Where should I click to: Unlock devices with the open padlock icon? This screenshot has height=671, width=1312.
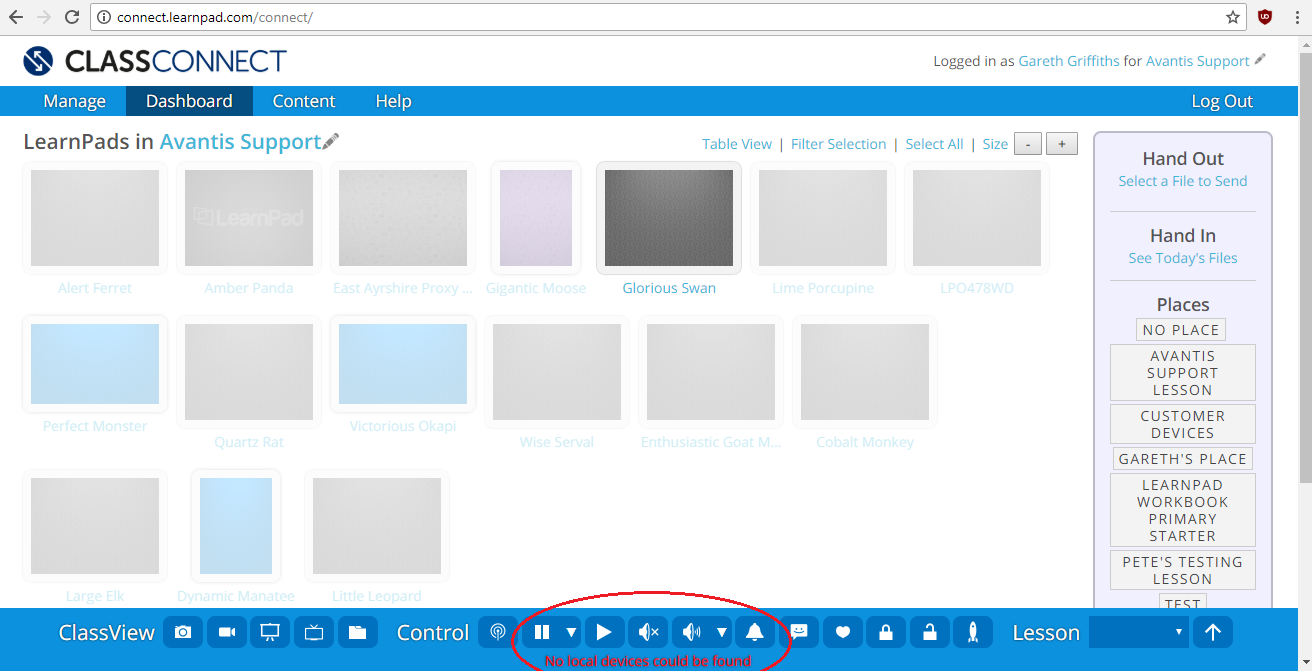pos(929,632)
